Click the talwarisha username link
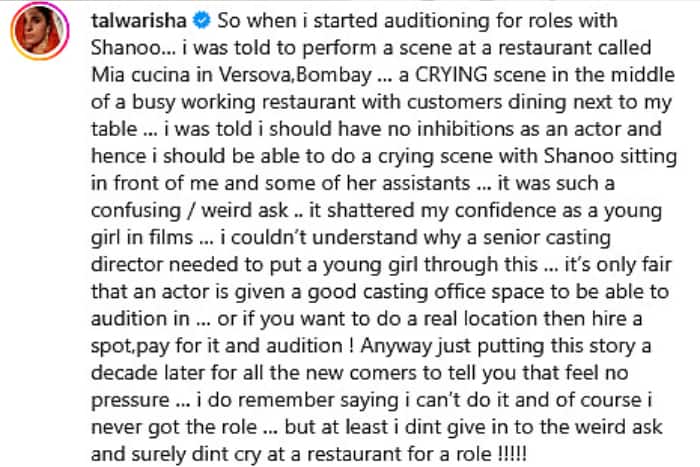This screenshot has height=467, width=700. 139,21
